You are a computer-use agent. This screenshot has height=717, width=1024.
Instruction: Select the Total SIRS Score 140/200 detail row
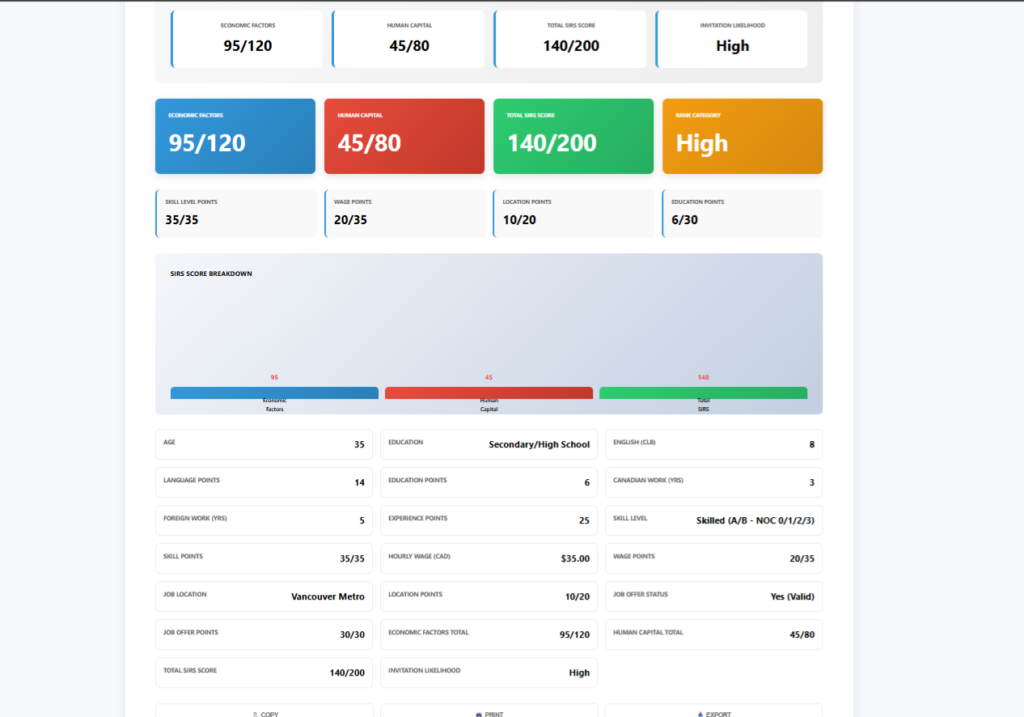[264, 673]
